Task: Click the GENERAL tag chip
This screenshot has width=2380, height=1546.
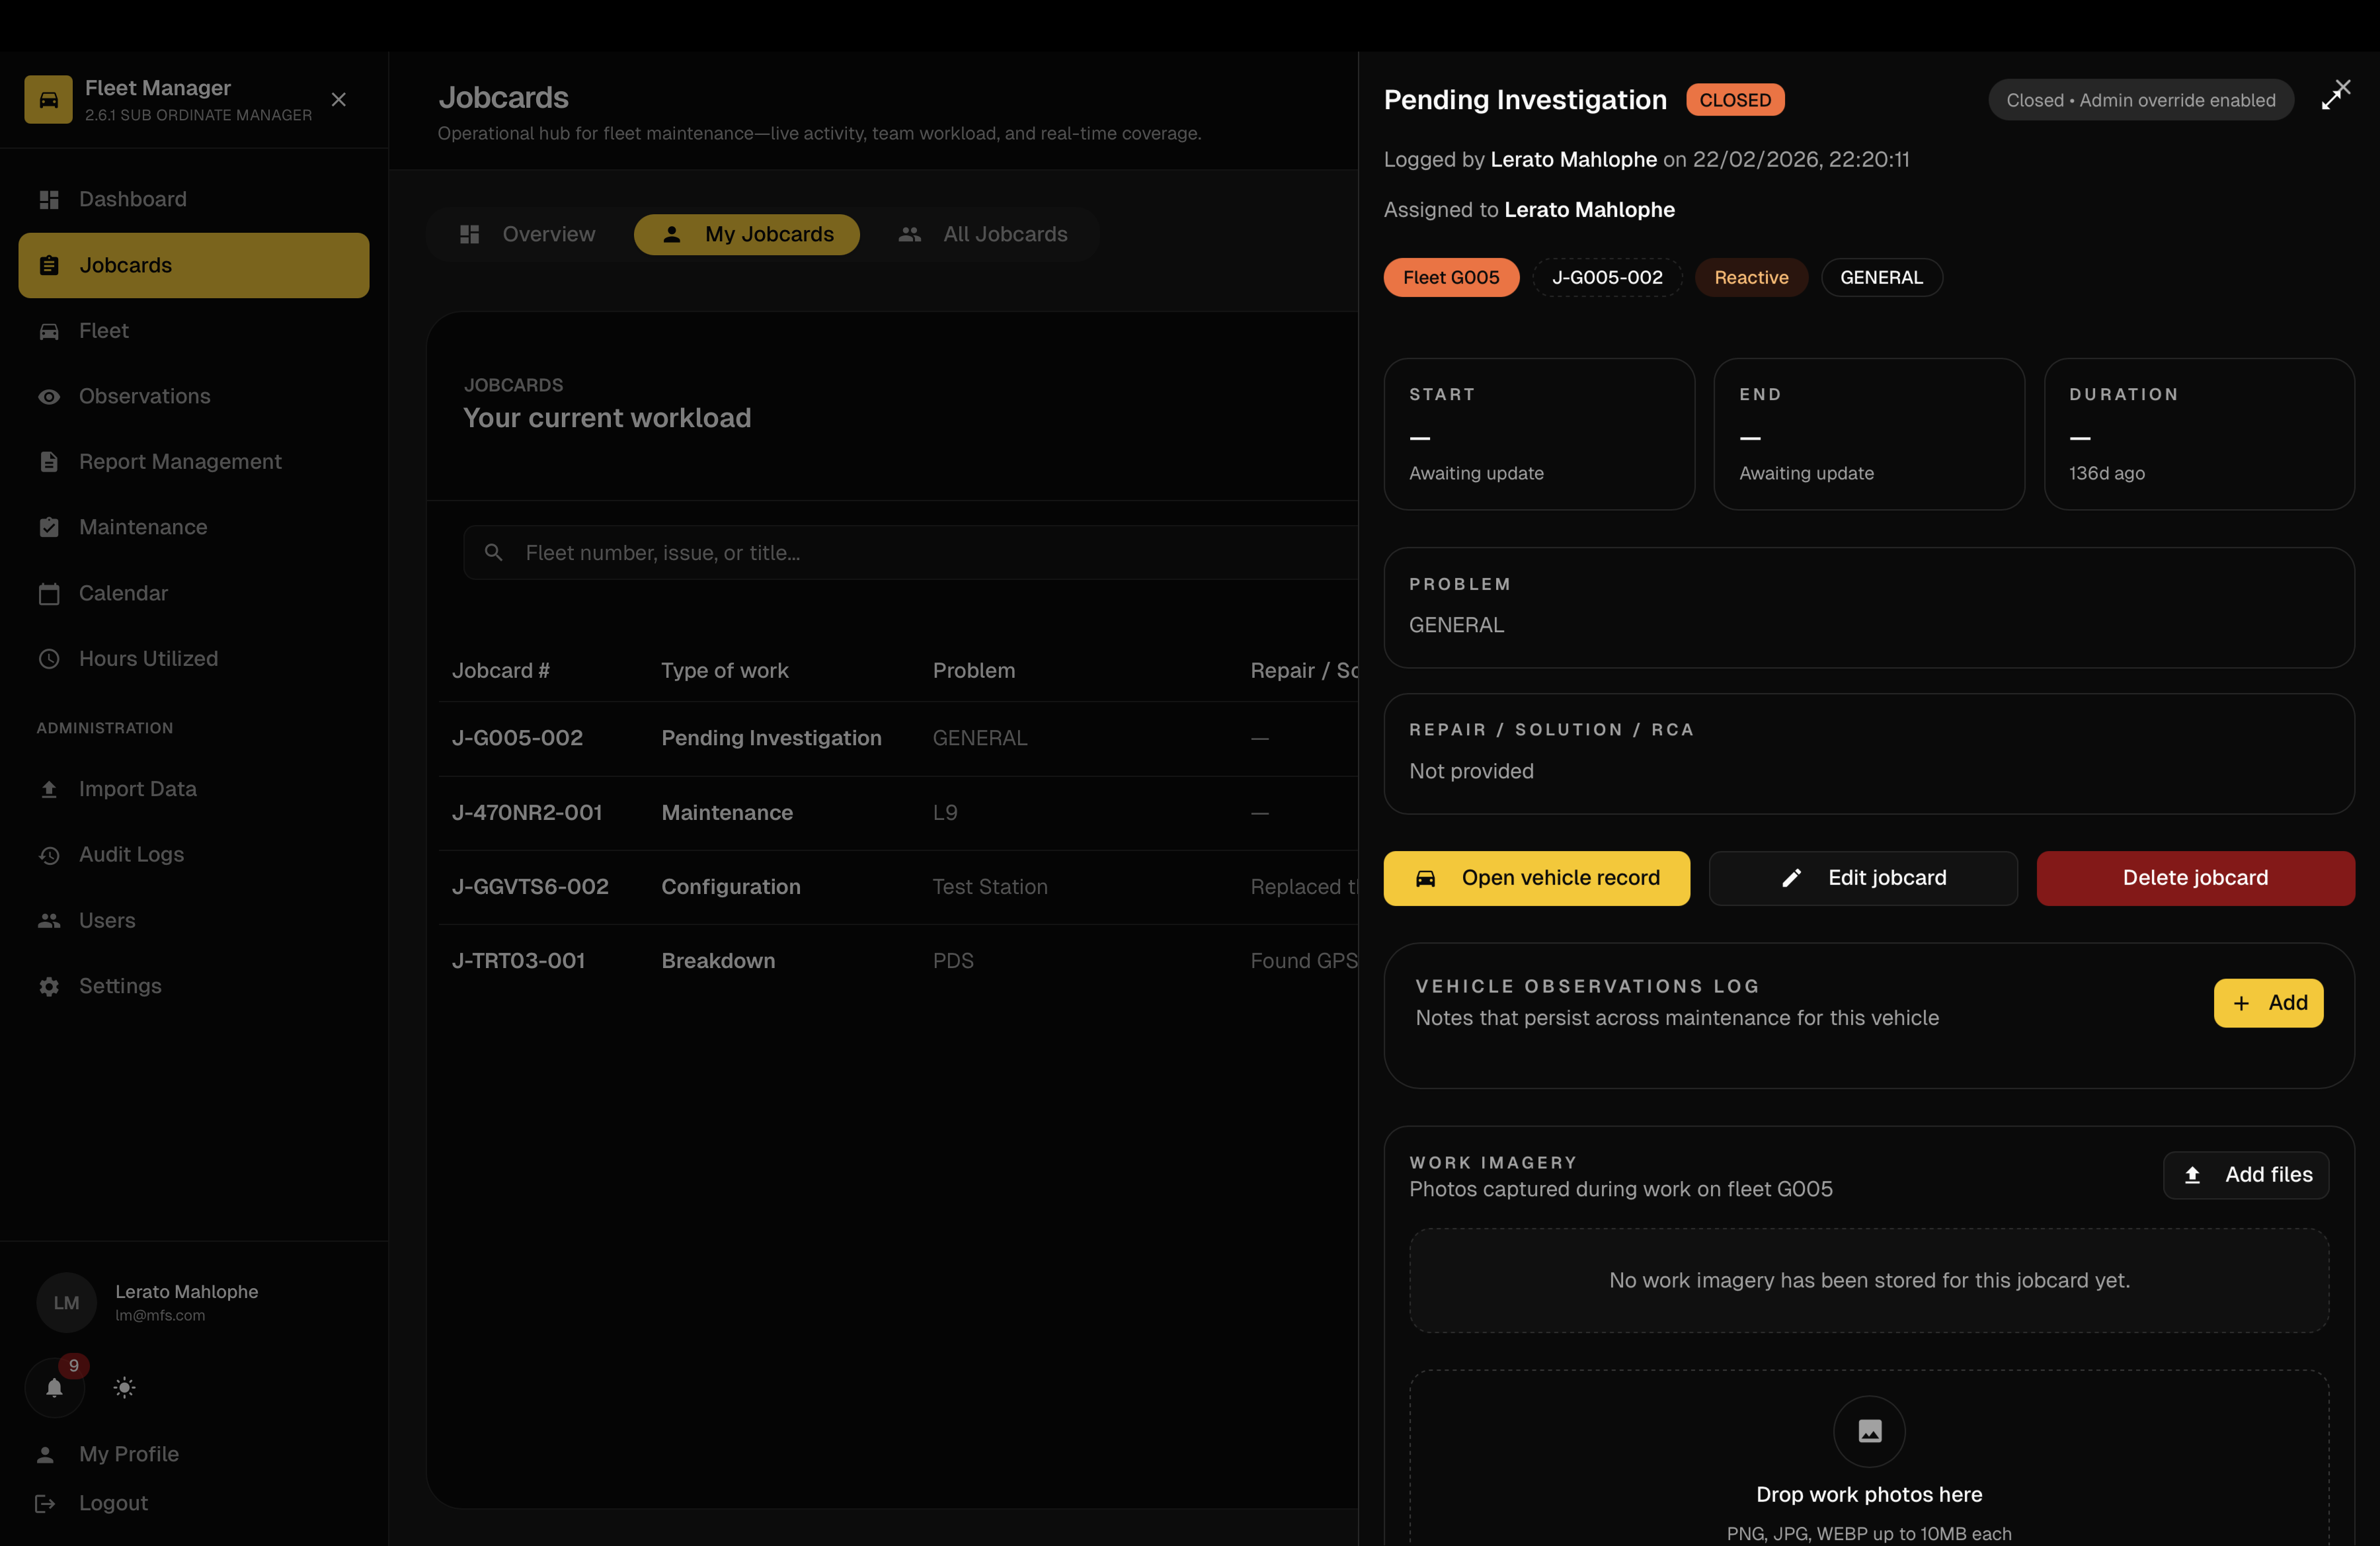Action: coord(1881,277)
